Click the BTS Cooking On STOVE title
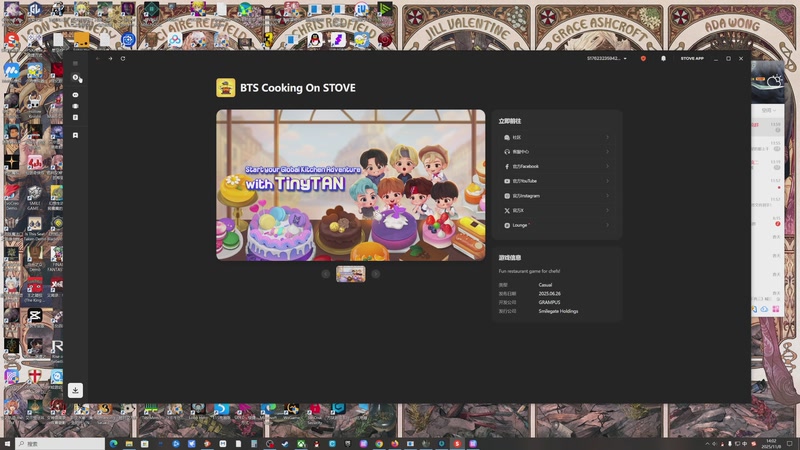 298,88
